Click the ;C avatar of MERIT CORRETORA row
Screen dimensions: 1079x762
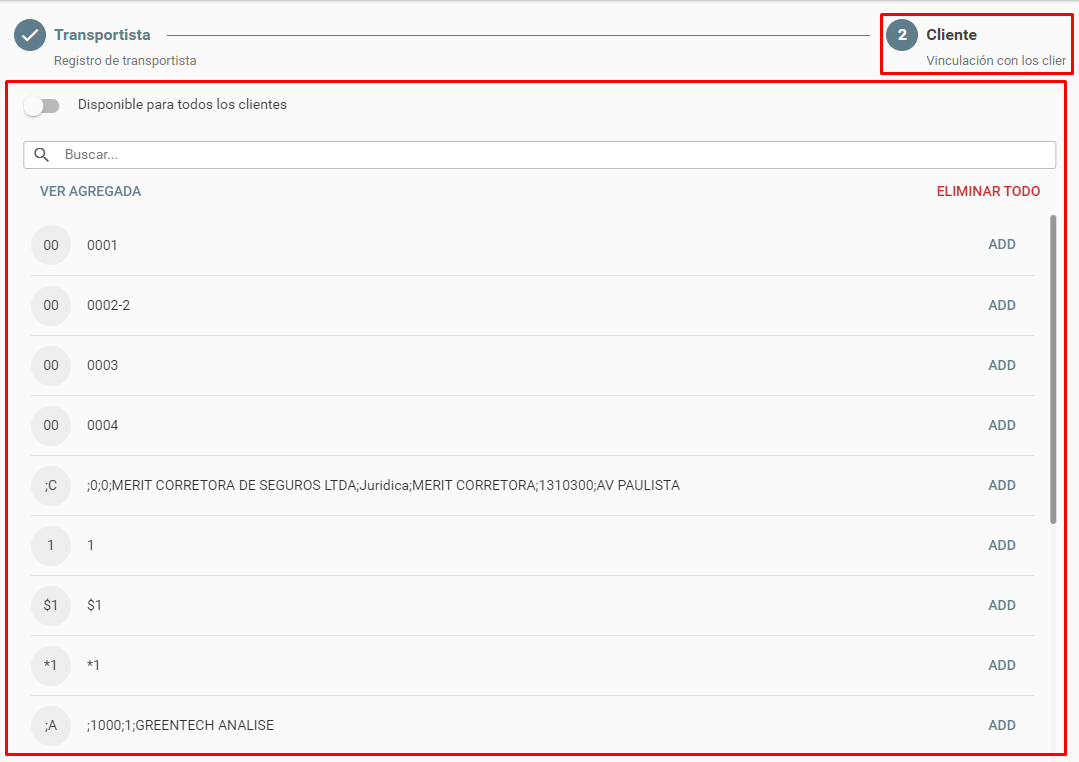[51, 485]
